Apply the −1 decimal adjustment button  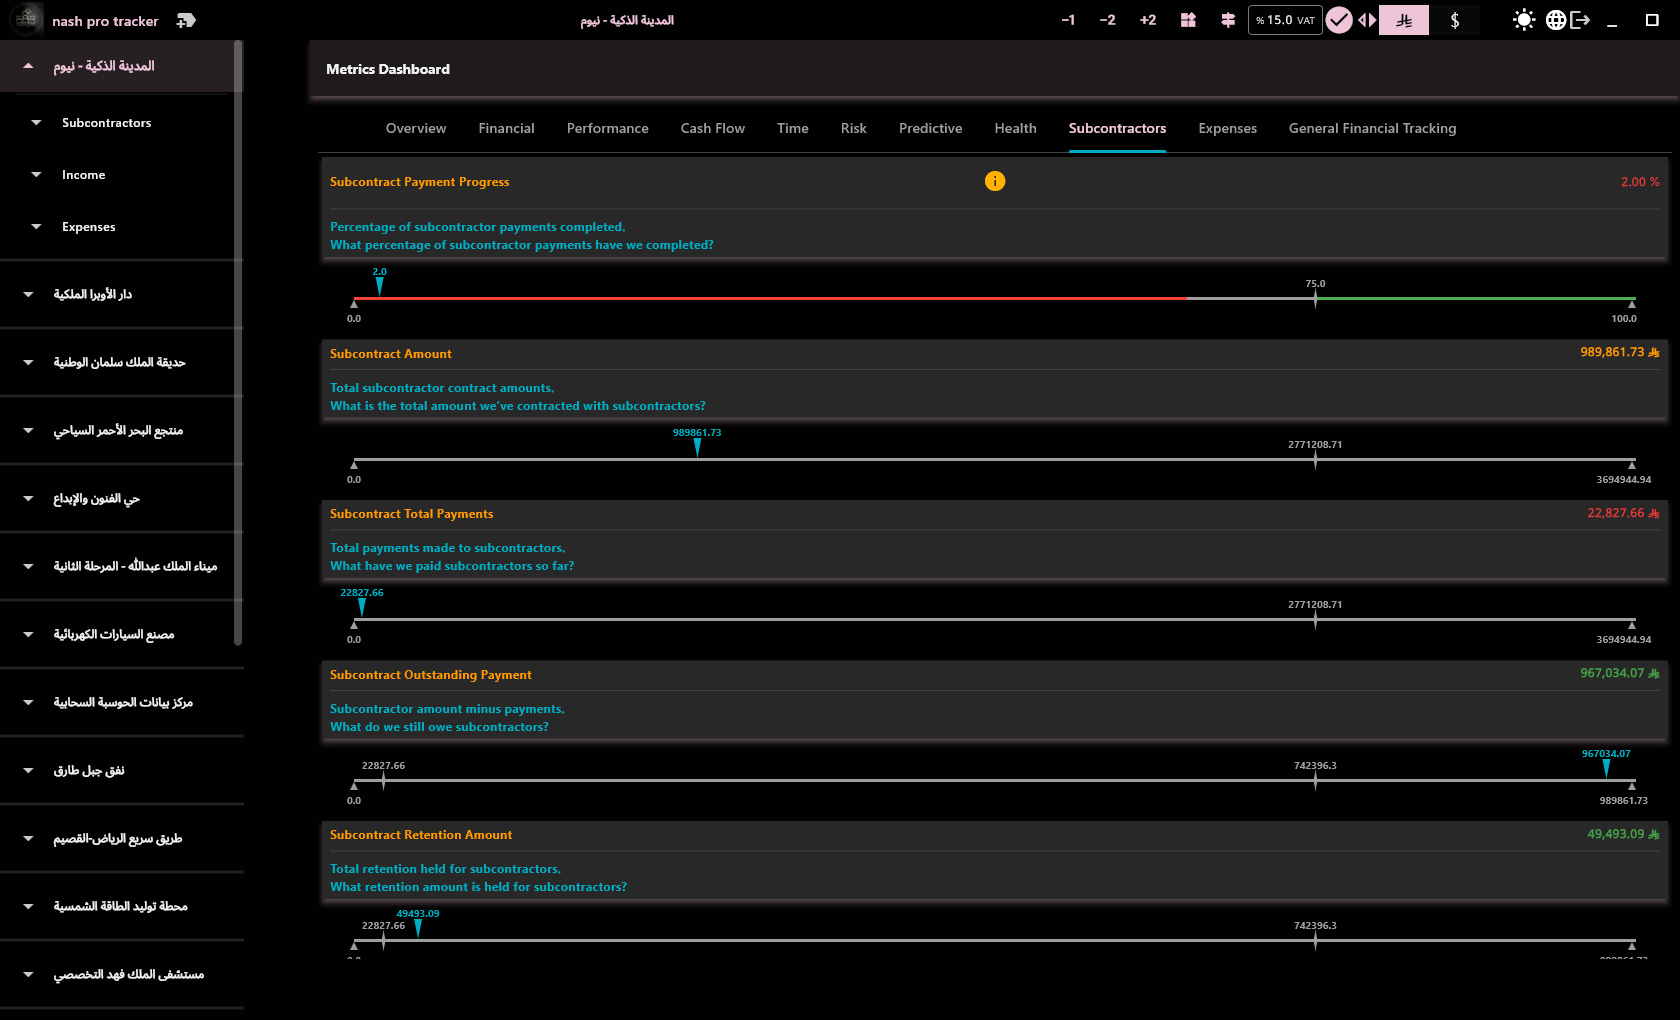1068,20
